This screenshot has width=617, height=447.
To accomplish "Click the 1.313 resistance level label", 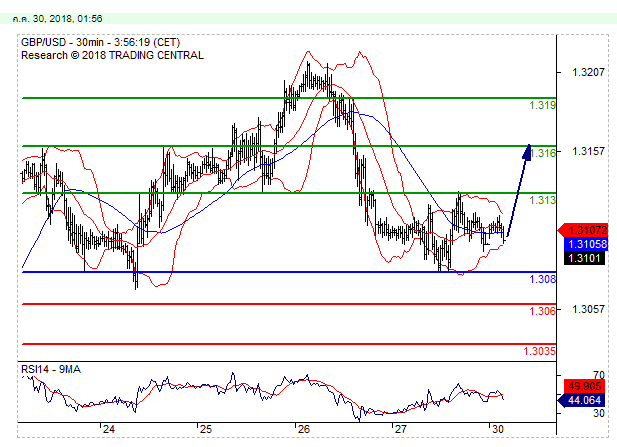I will click(542, 200).
